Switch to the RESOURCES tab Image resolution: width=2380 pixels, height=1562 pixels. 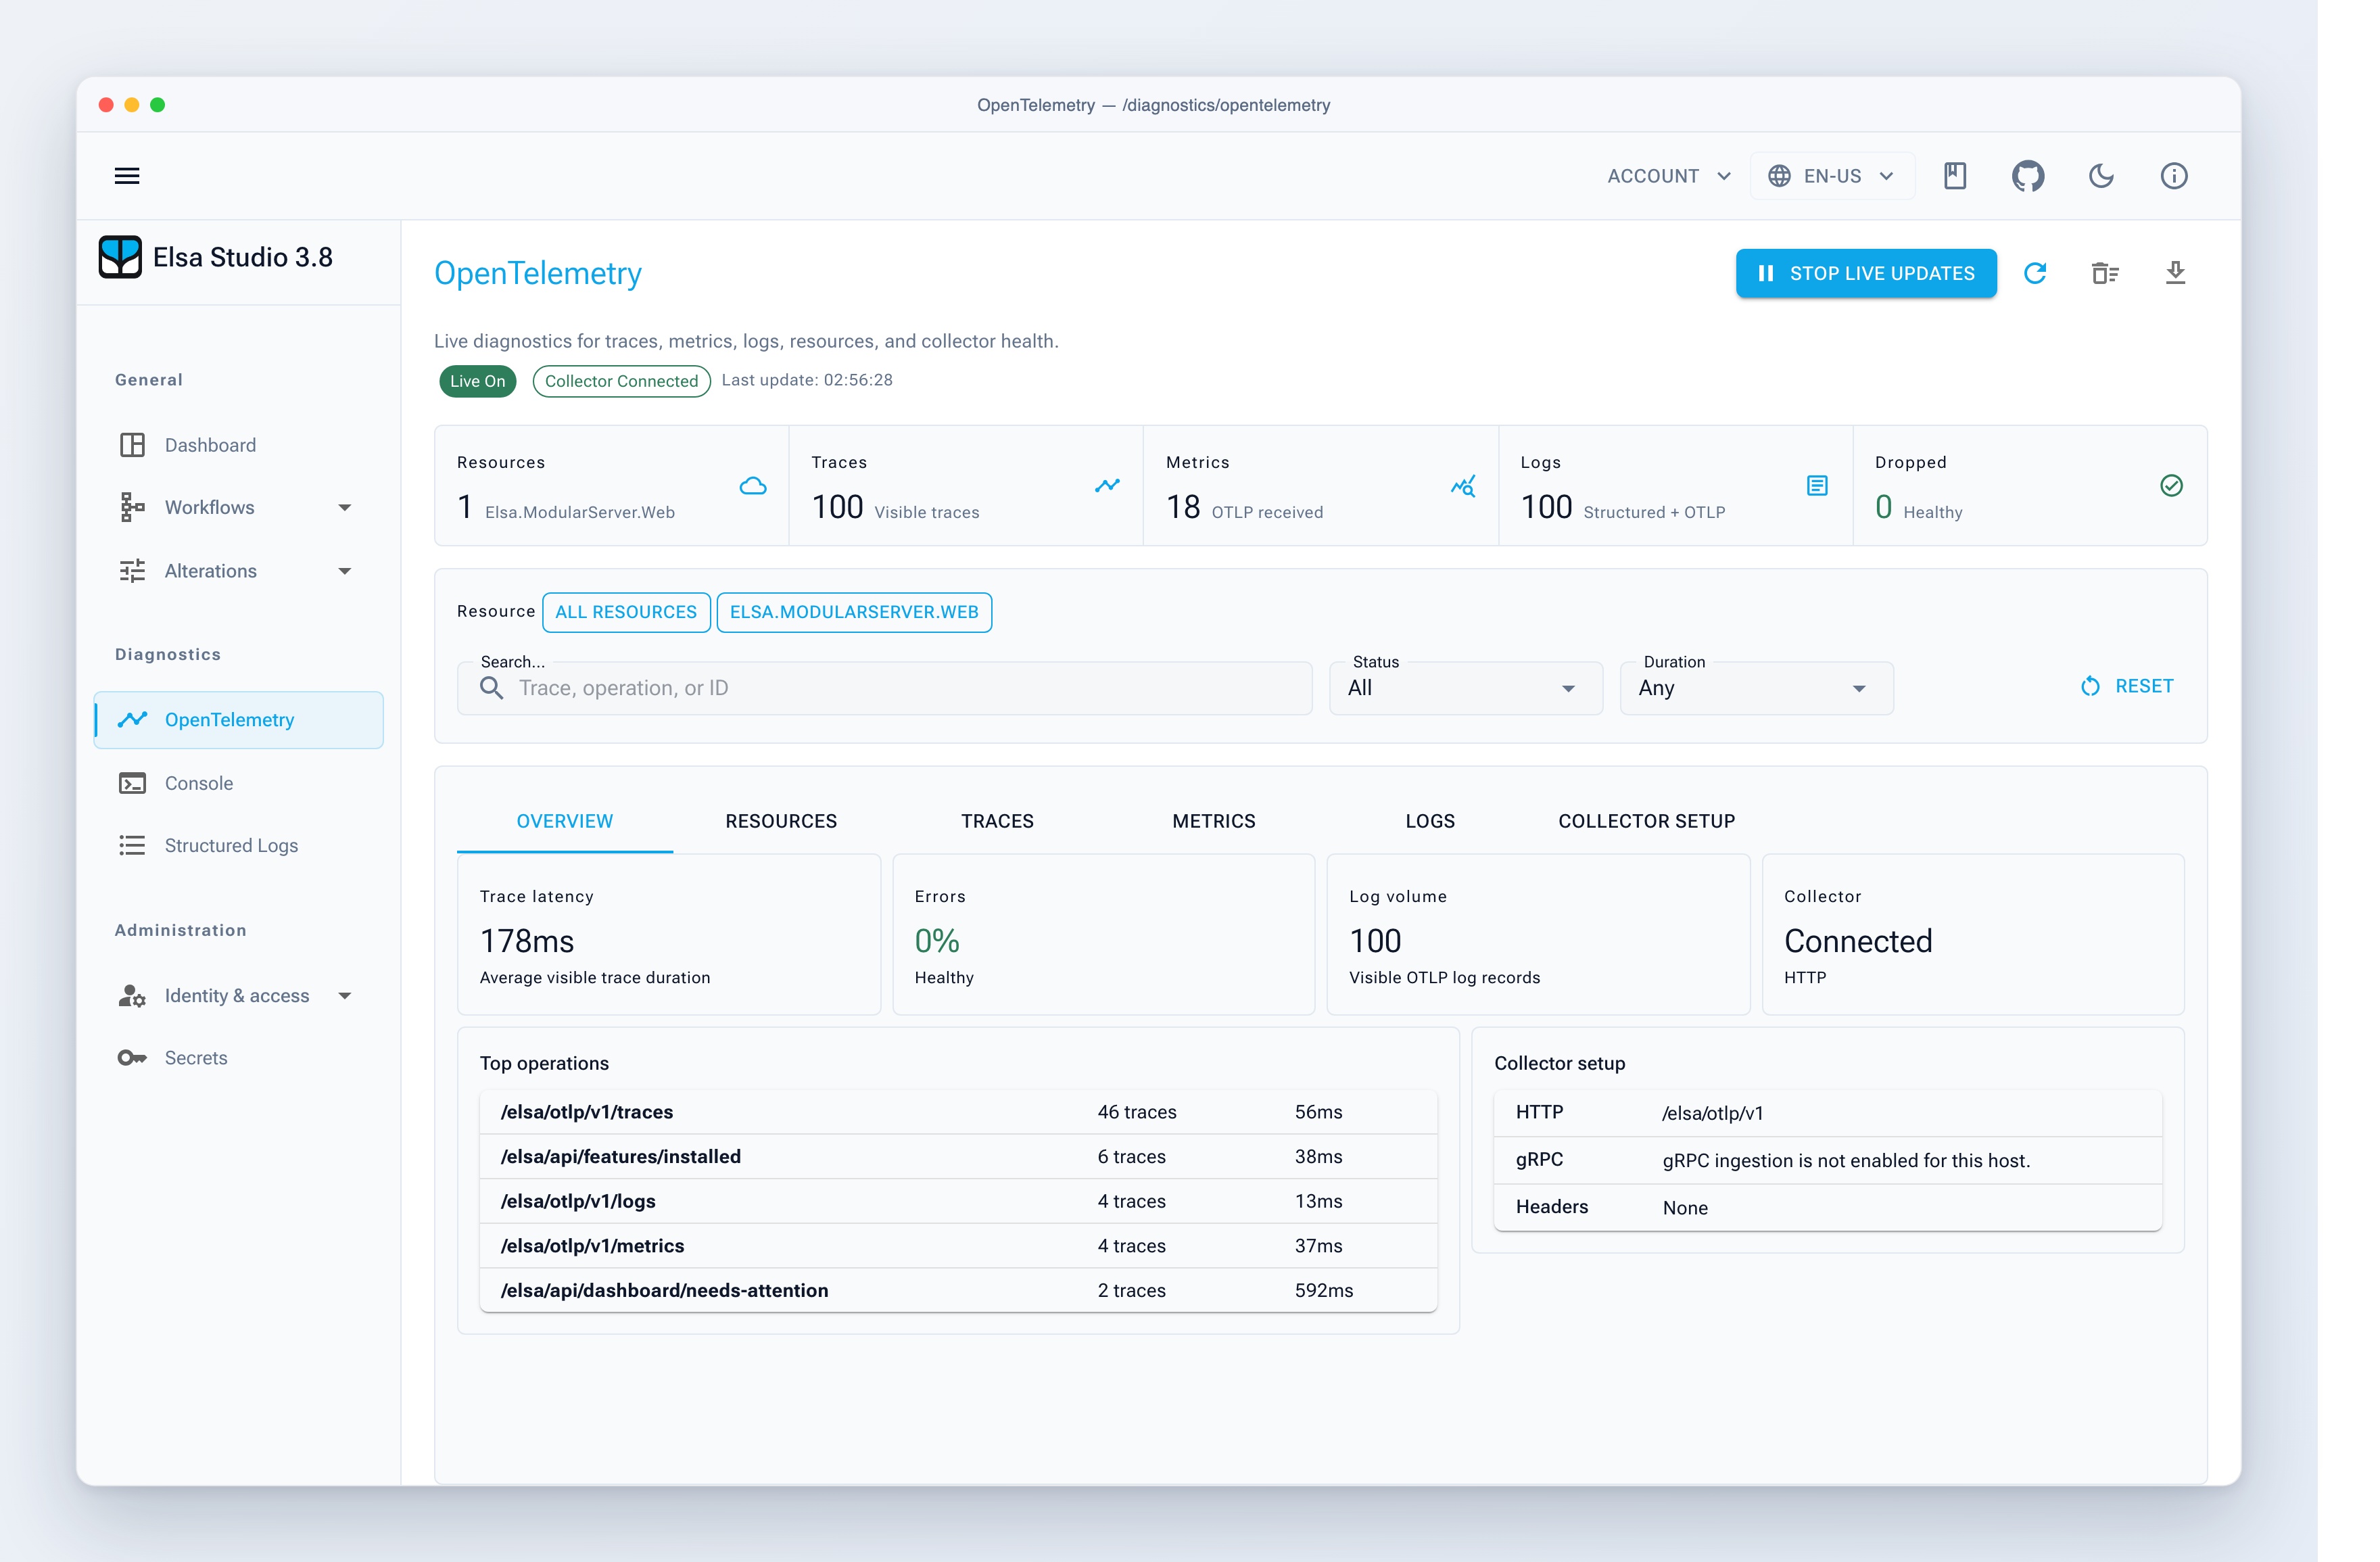point(781,821)
